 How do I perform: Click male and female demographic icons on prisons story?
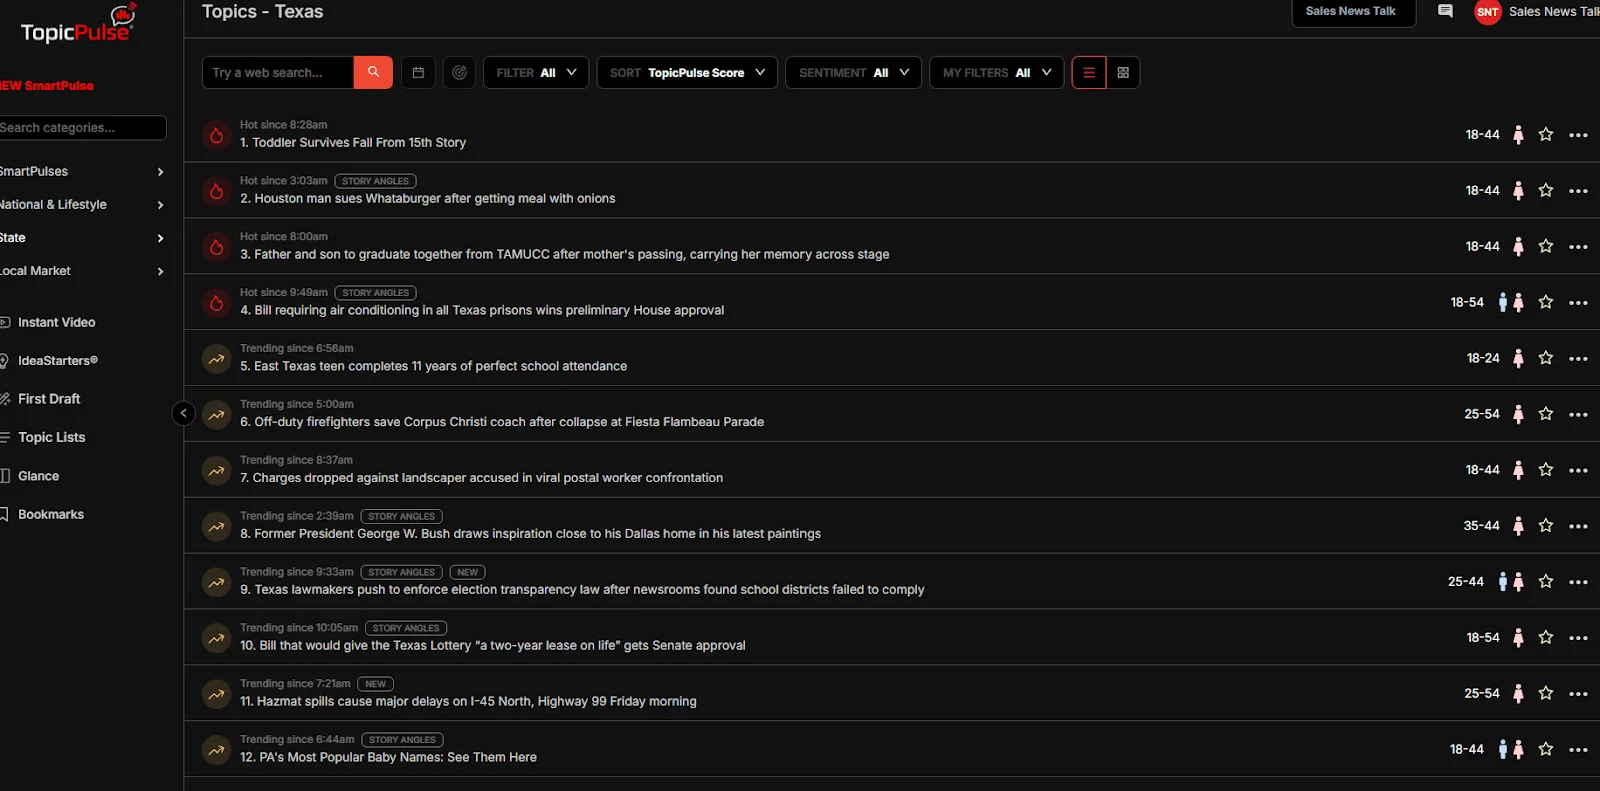[1510, 302]
